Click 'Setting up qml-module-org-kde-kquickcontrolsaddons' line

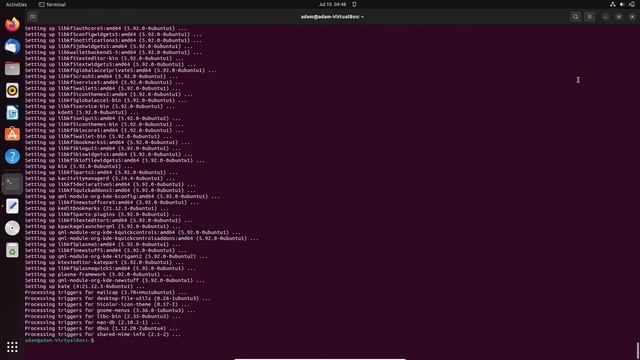point(142,238)
